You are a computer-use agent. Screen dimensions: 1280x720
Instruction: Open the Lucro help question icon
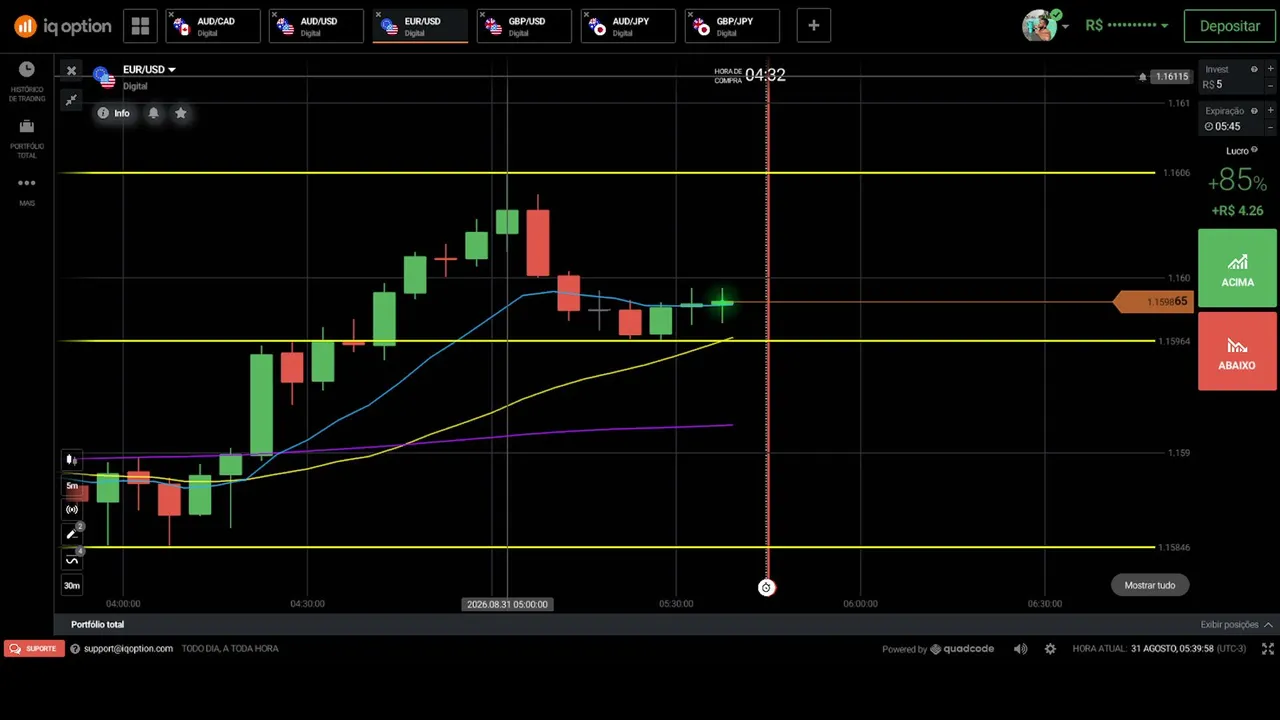click(x=1254, y=150)
